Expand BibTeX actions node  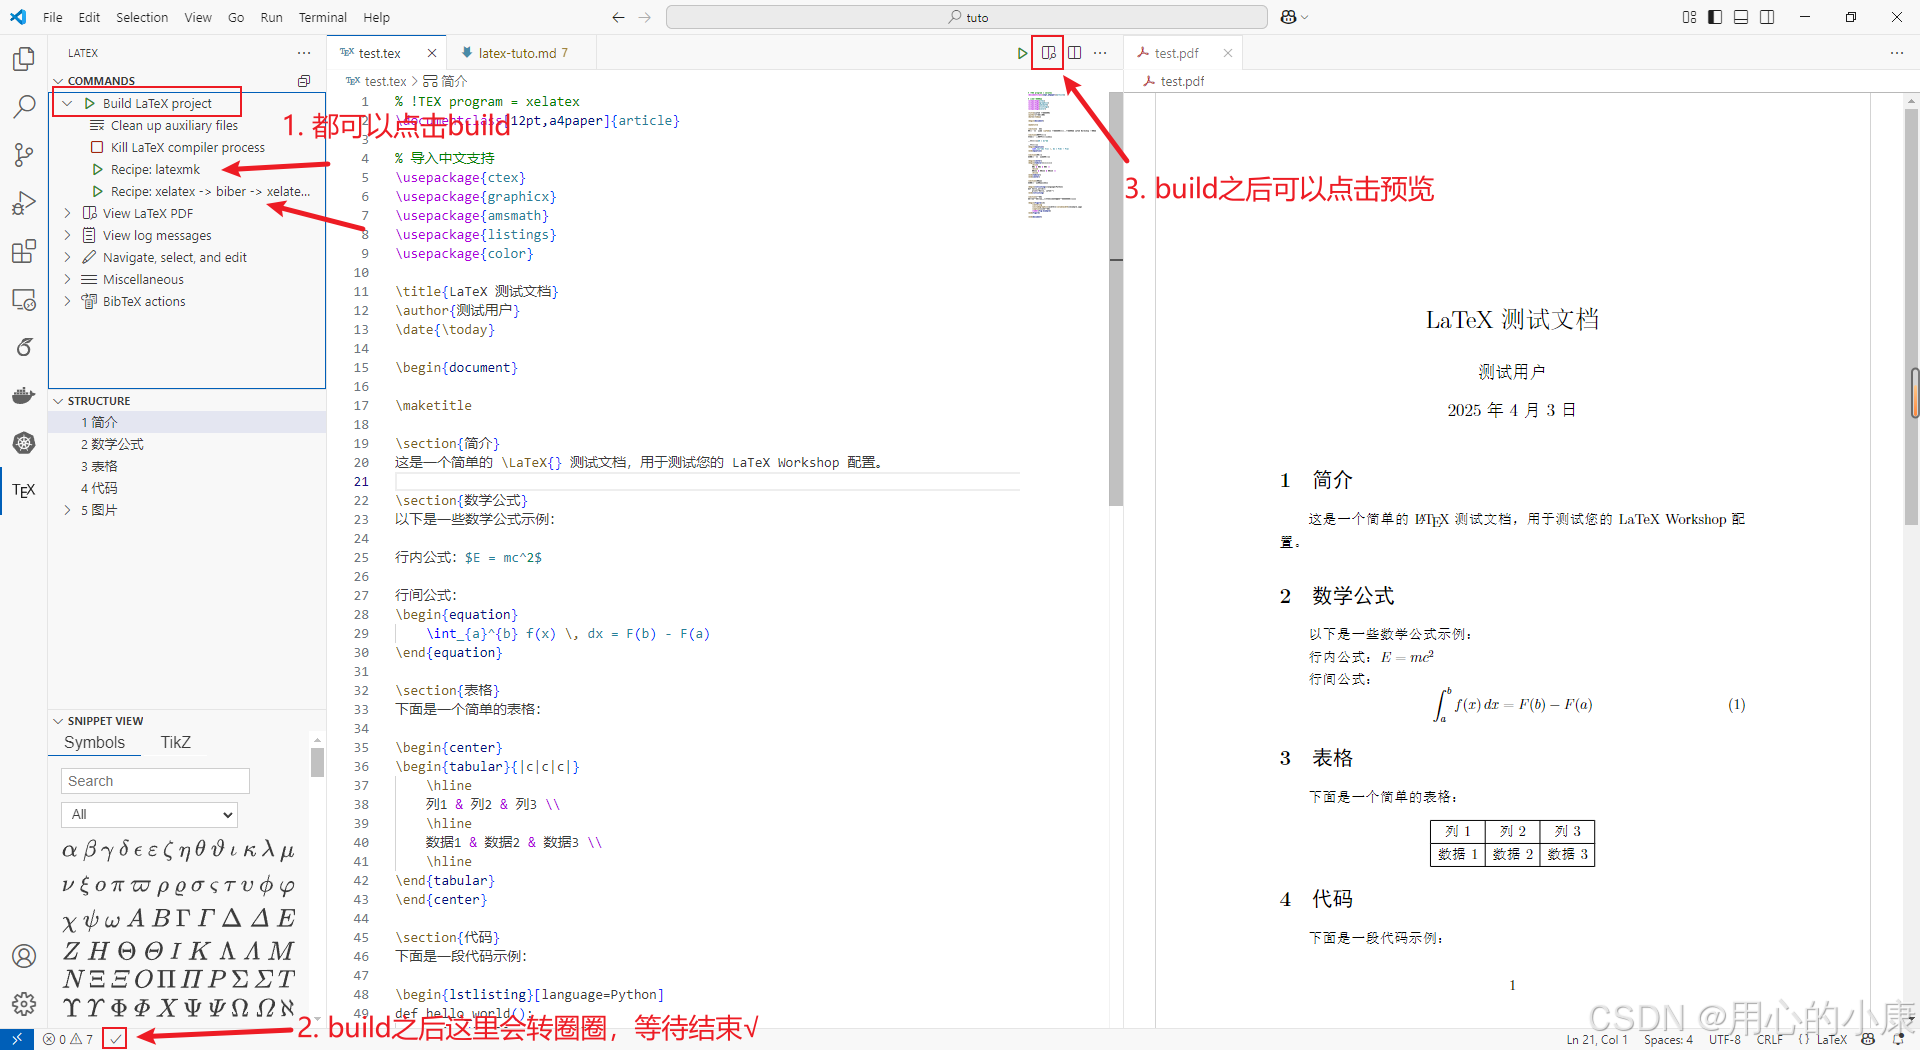[67, 301]
